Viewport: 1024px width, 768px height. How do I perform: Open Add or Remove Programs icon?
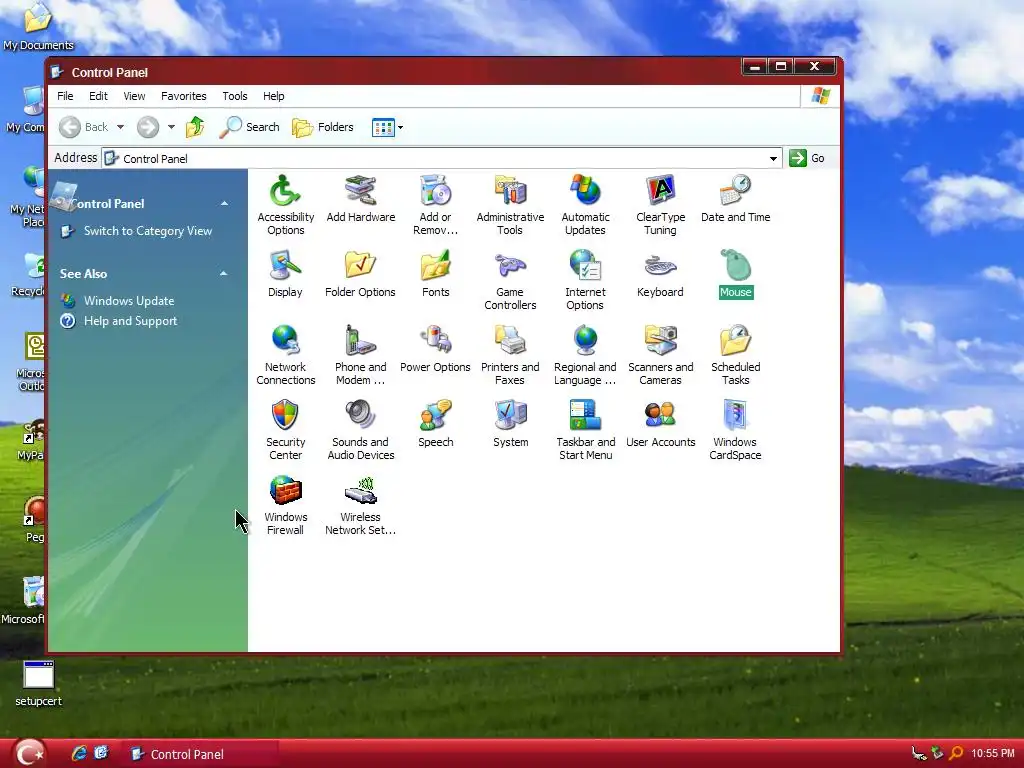coord(436,204)
